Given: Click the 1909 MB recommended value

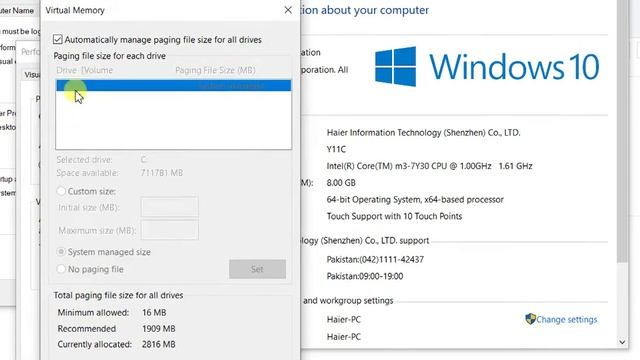Looking at the screenshot, I should pos(159,329).
